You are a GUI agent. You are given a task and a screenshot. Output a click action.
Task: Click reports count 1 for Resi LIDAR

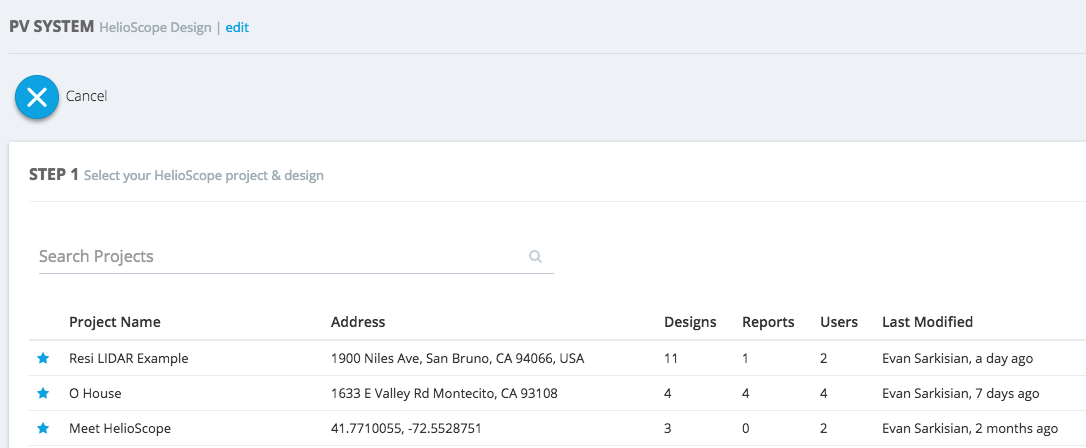pyautogui.click(x=746, y=359)
